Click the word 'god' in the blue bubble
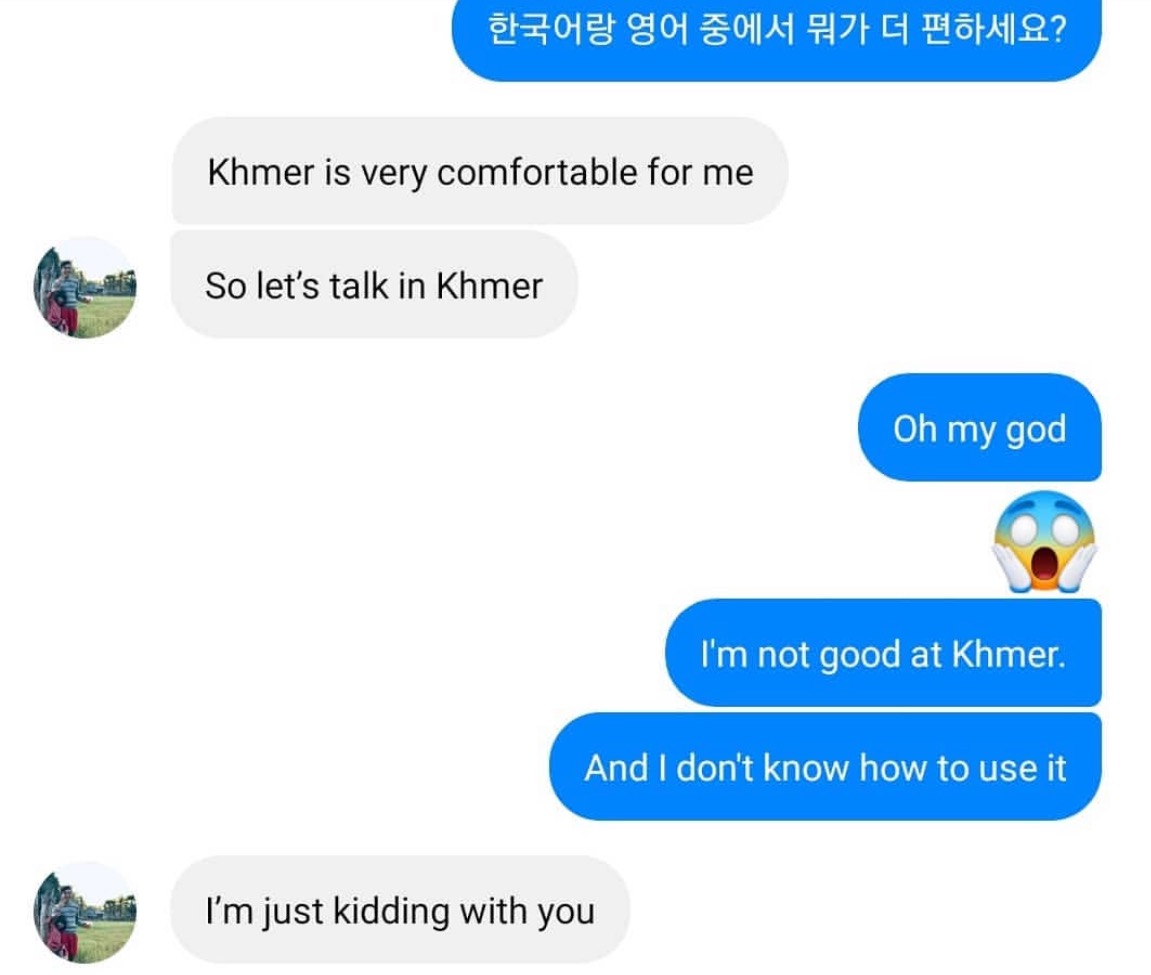Image resolution: width=1151 pixels, height=975 pixels. [1036, 430]
